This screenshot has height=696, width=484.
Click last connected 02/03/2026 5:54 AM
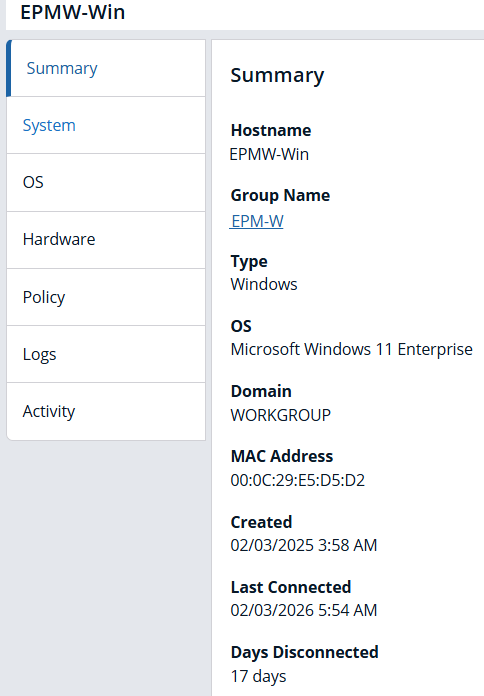click(x=304, y=610)
